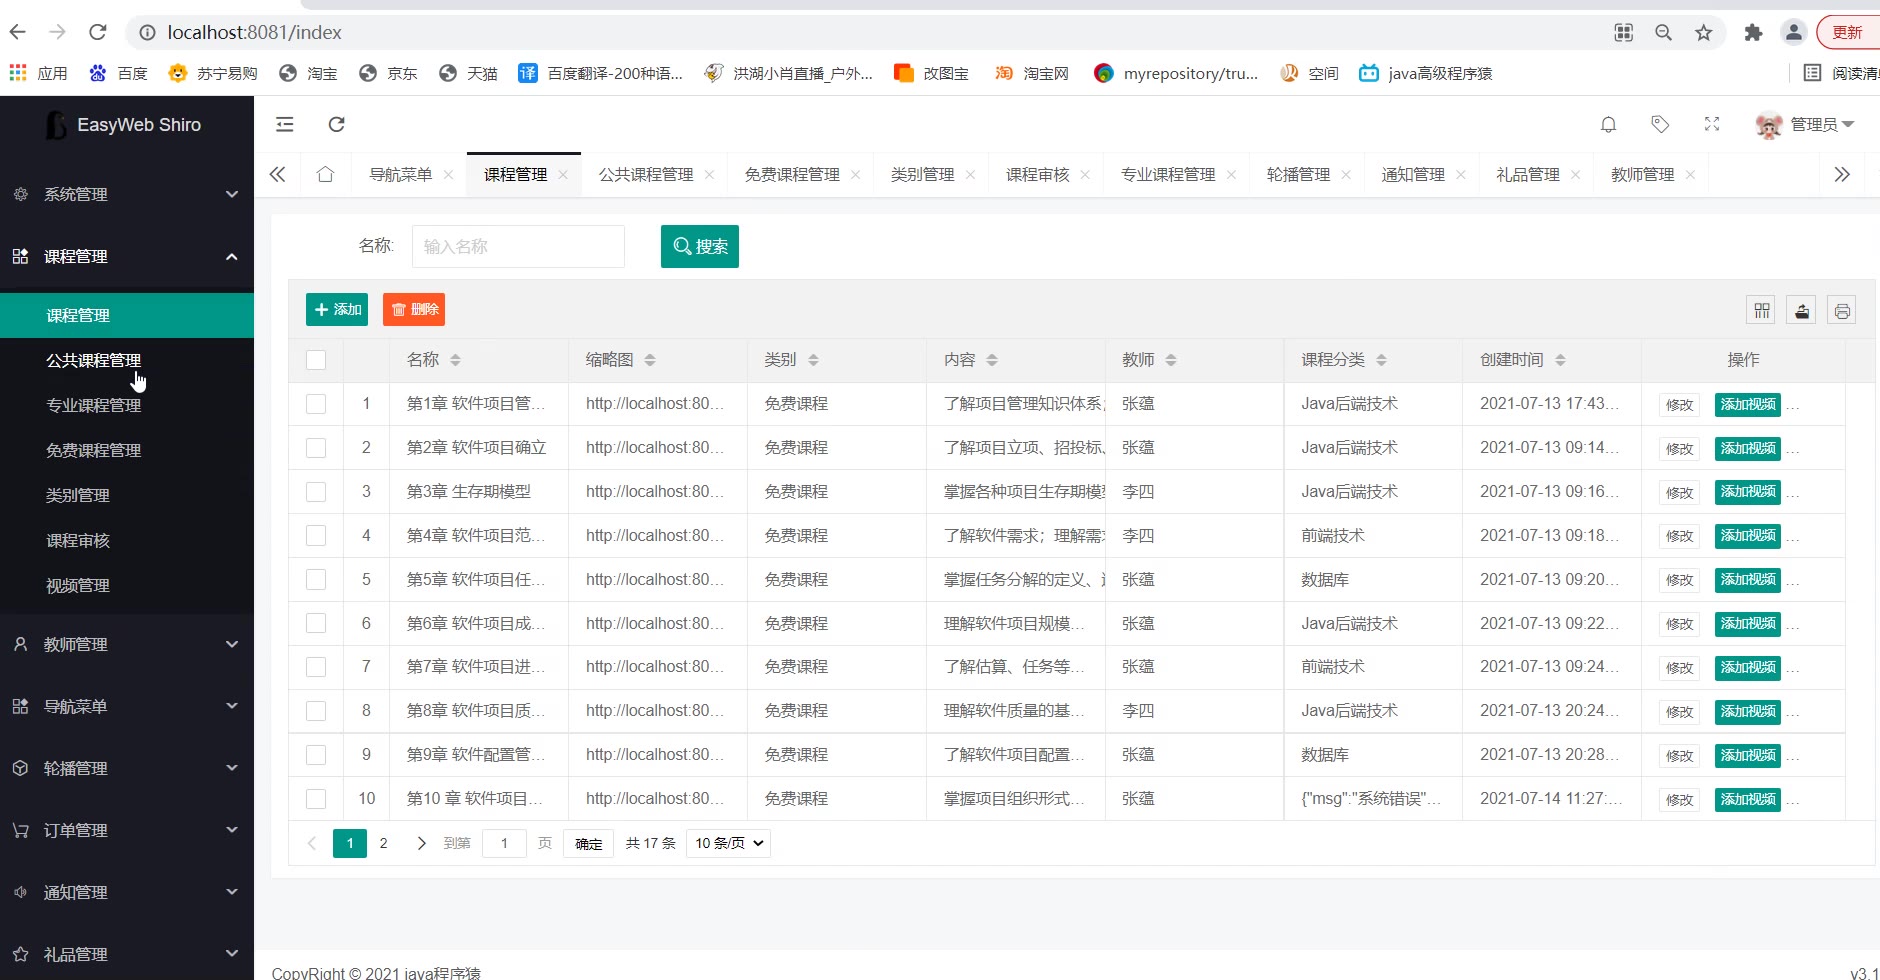This screenshot has width=1880, height=980.
Task: Check the checkbox for row 1
Action: click(316, 404)
